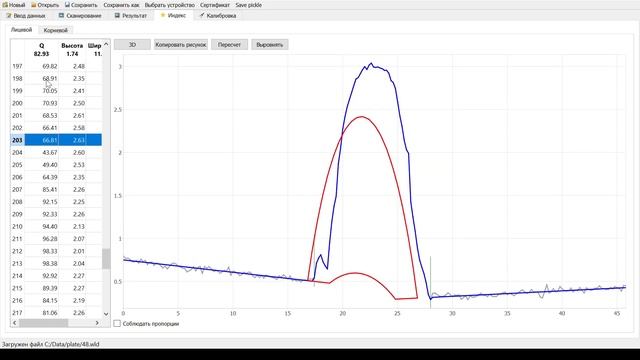
Task: Click the Пересчет button
Action: (x=229, y=44)
